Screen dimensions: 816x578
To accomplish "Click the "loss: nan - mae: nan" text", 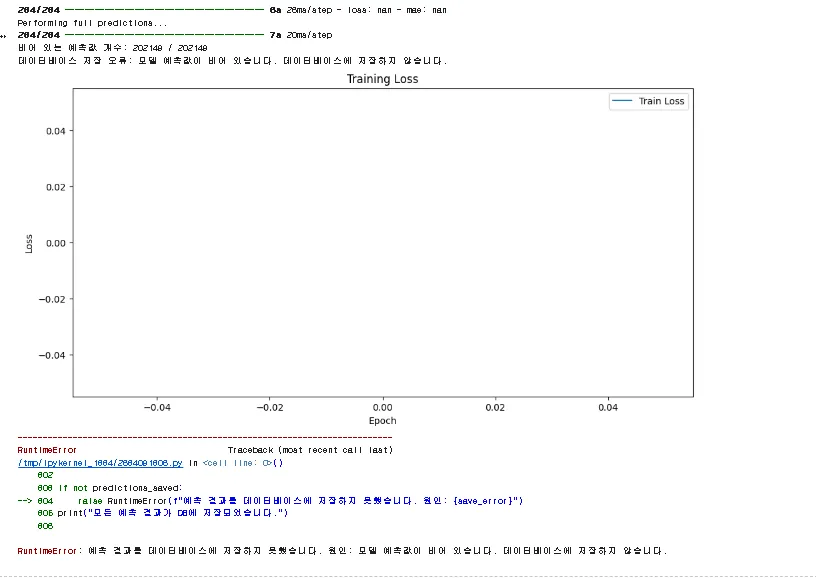I will point(399,10).
